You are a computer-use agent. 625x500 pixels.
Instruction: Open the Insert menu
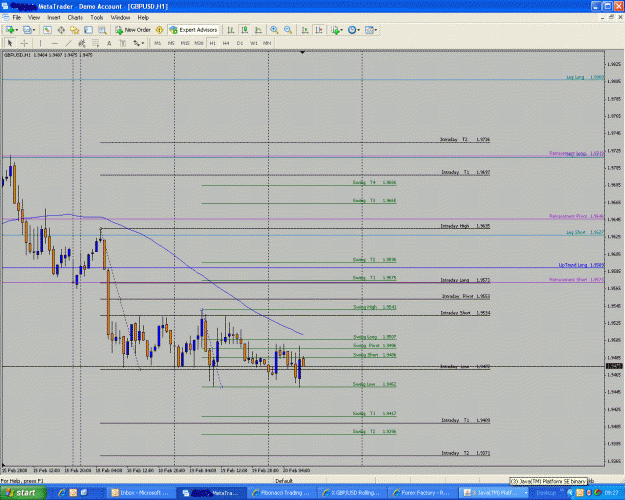tap(54, 18)
